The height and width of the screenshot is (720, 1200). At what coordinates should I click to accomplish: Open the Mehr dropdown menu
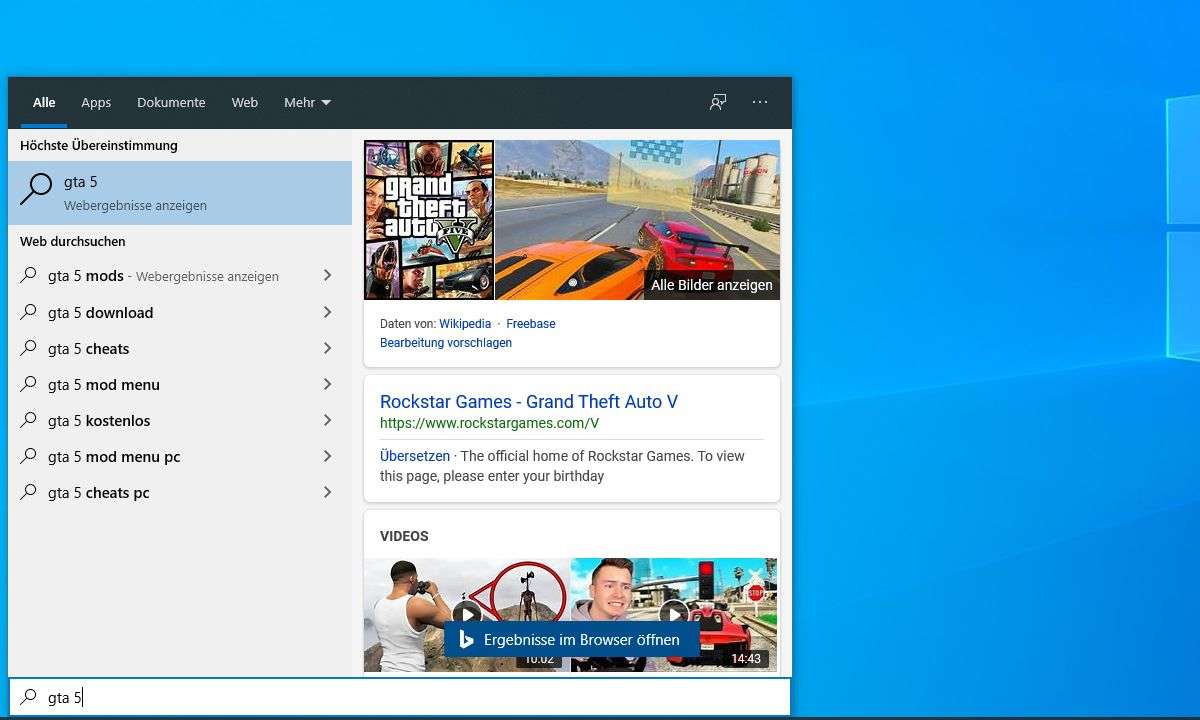point(307,102)
